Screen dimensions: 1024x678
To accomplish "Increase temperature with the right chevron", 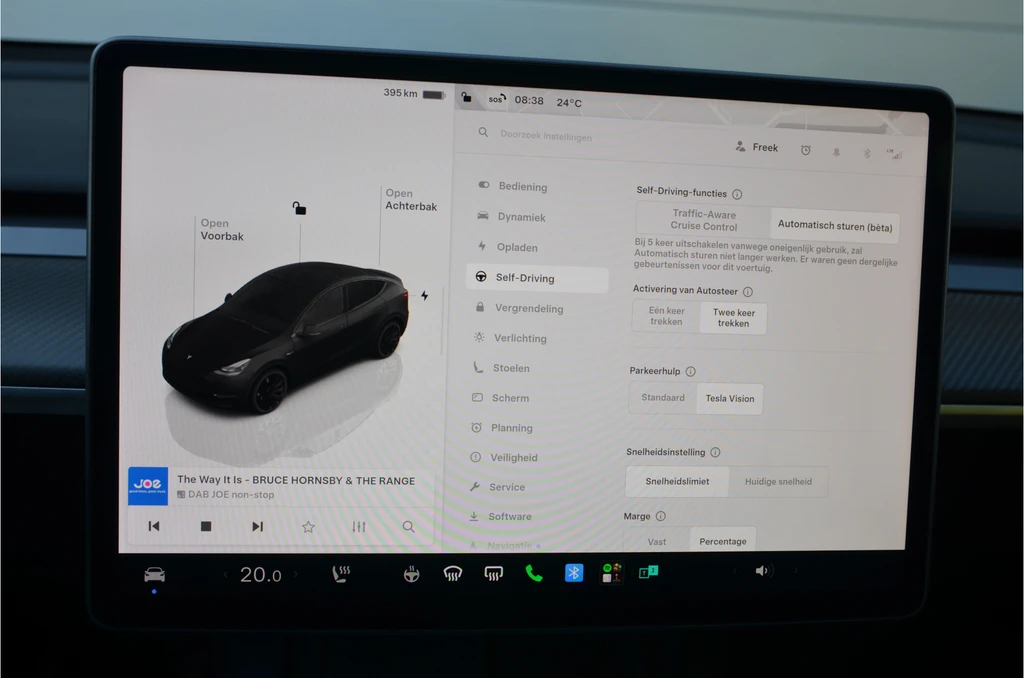I will click(x=296, y=574).
